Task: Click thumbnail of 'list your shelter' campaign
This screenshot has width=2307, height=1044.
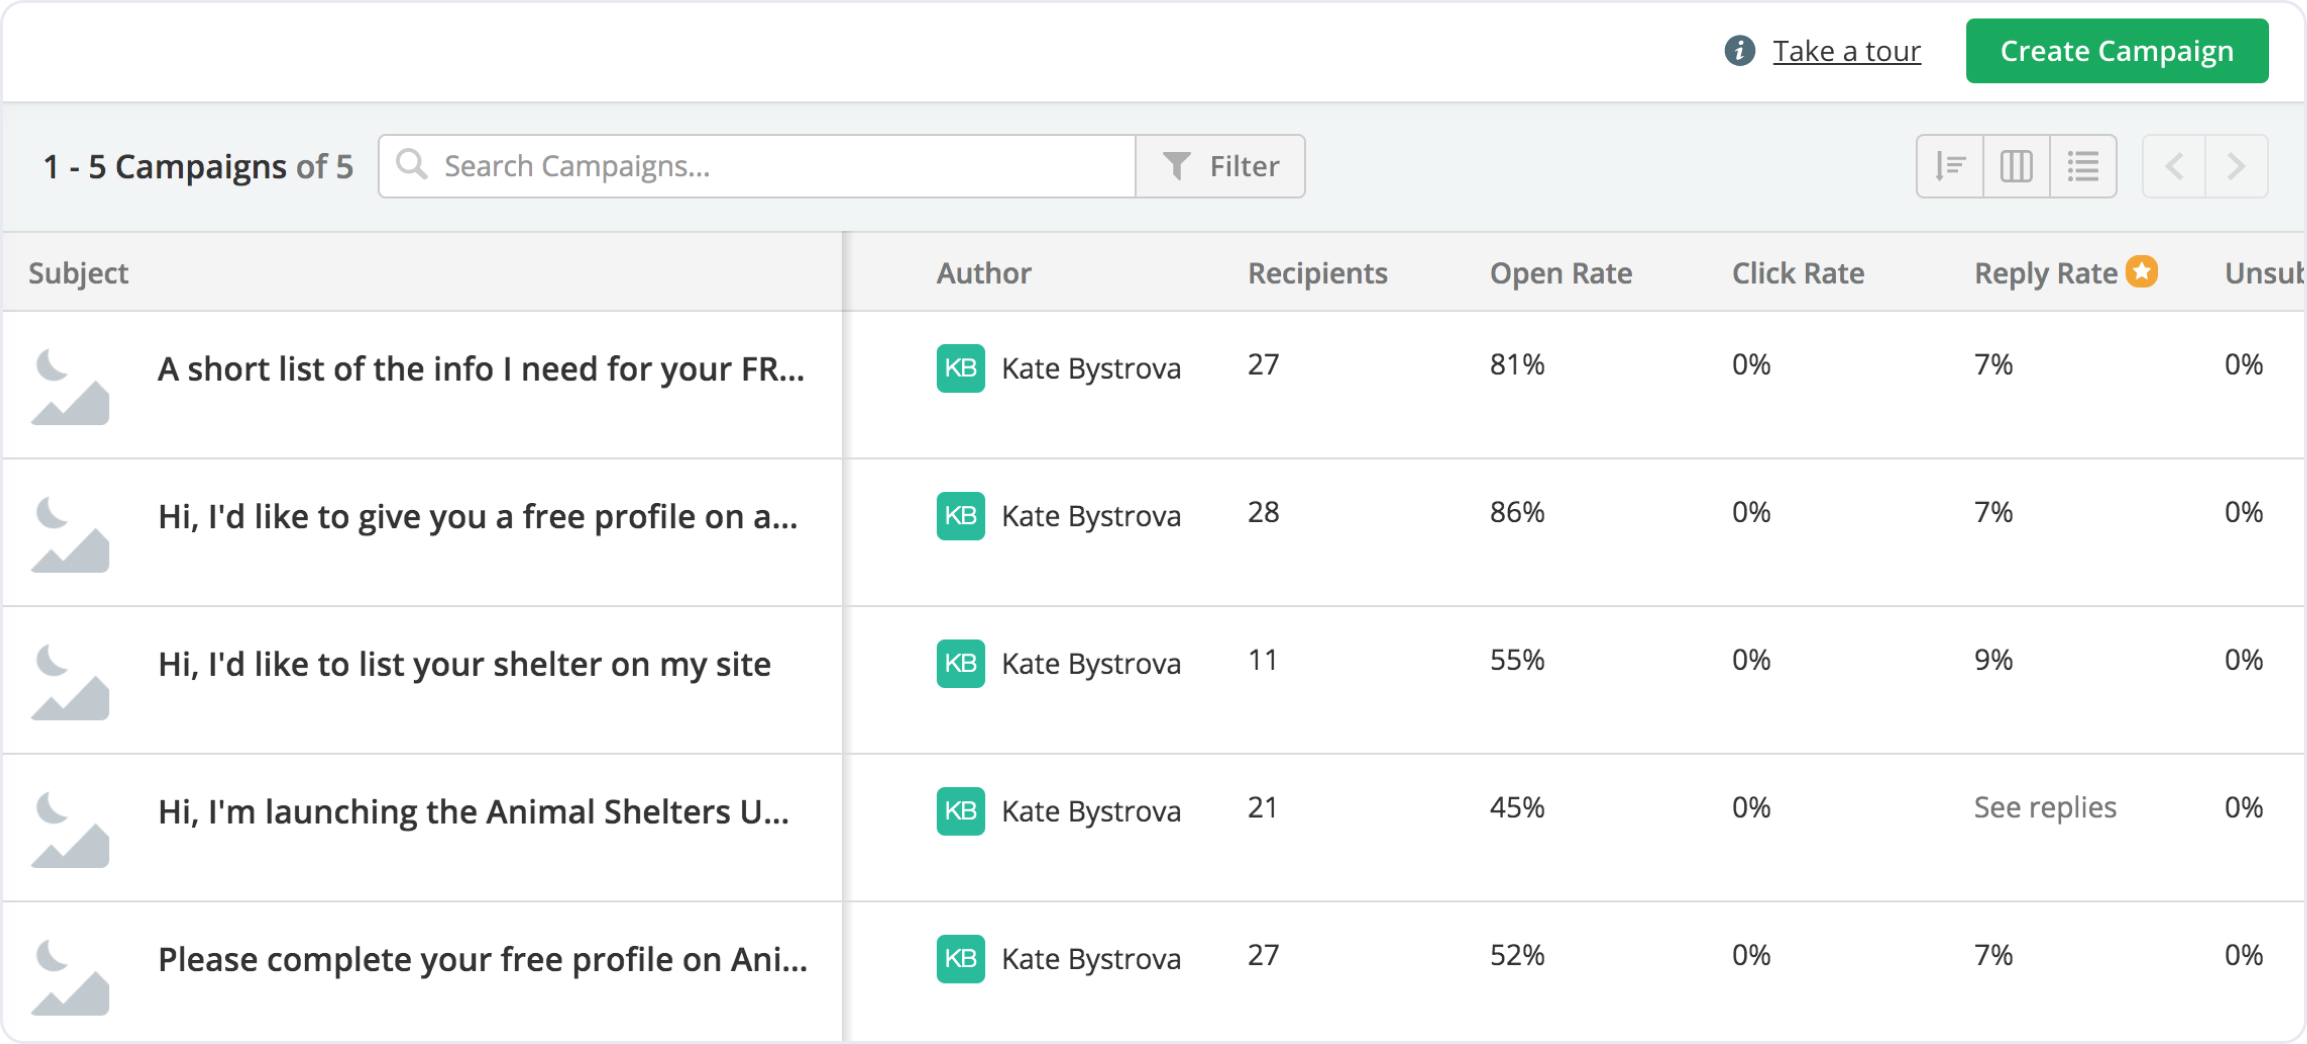Action: (x=70, y=681)
